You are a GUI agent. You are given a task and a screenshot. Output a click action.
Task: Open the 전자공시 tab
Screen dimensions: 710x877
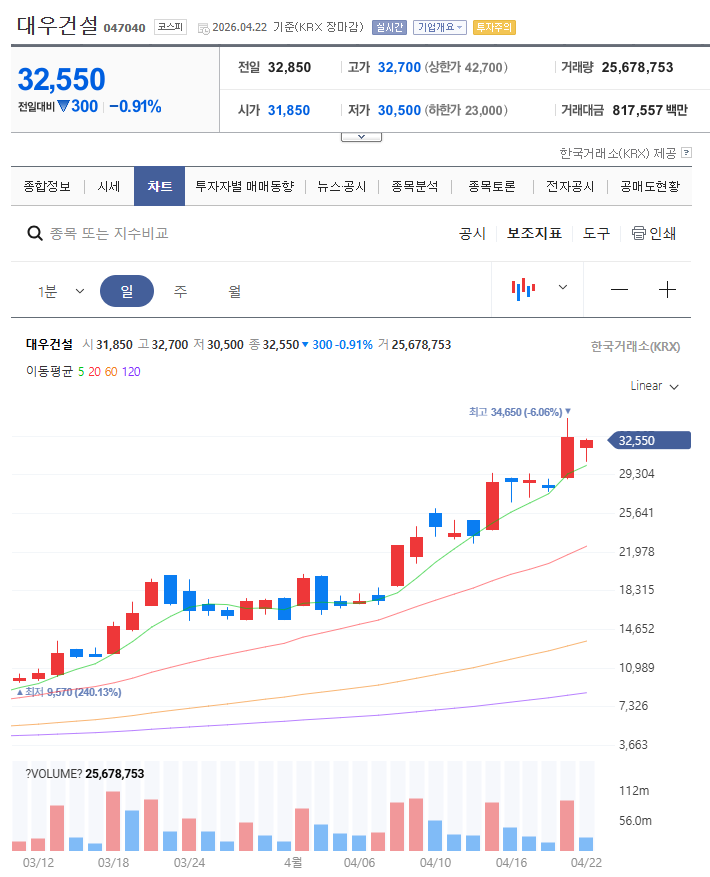(570, 186)
